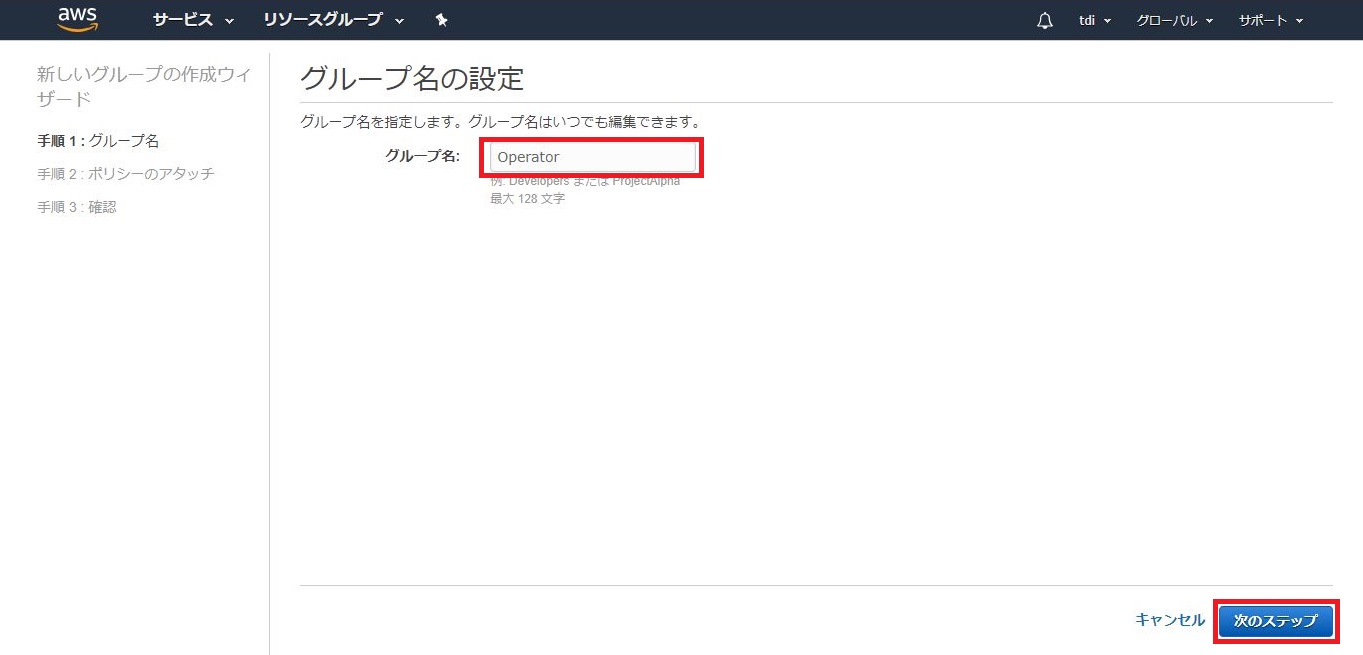The width and height of the screenshot is (1363, 655).
Task: Open the tdi account dropdown
Action: coord(1095,21)
